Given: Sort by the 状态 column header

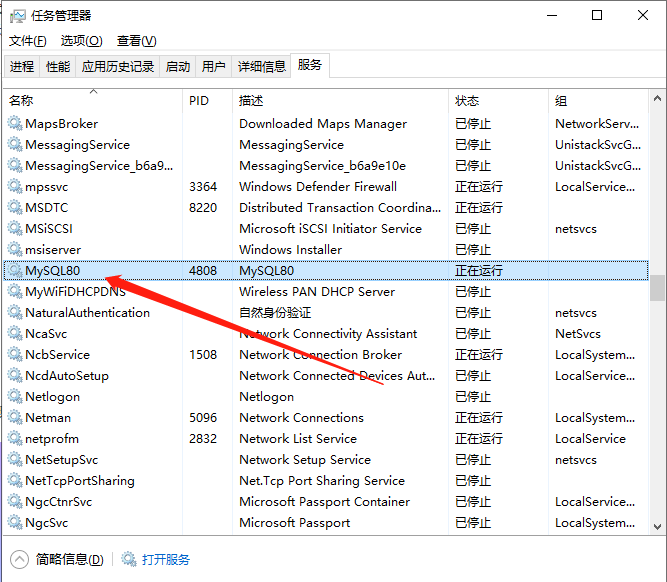Looking at the screenshot, I should point(499,100).
